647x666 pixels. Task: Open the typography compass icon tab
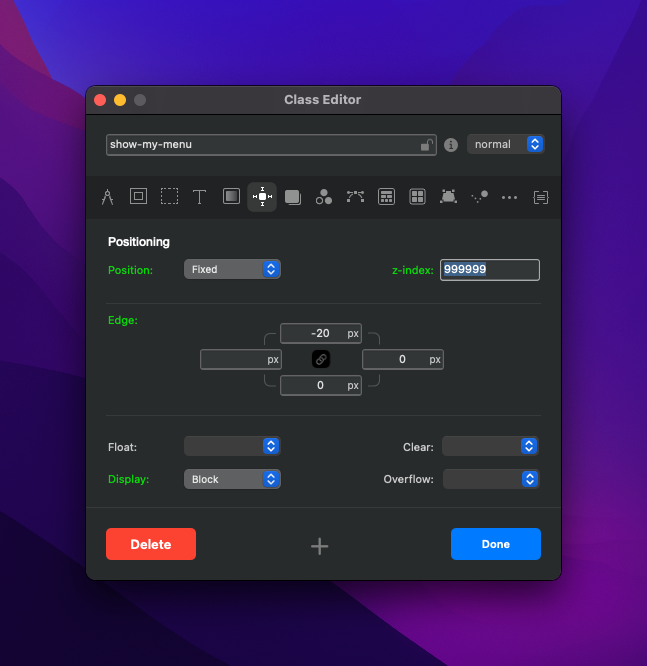(108, 197)
